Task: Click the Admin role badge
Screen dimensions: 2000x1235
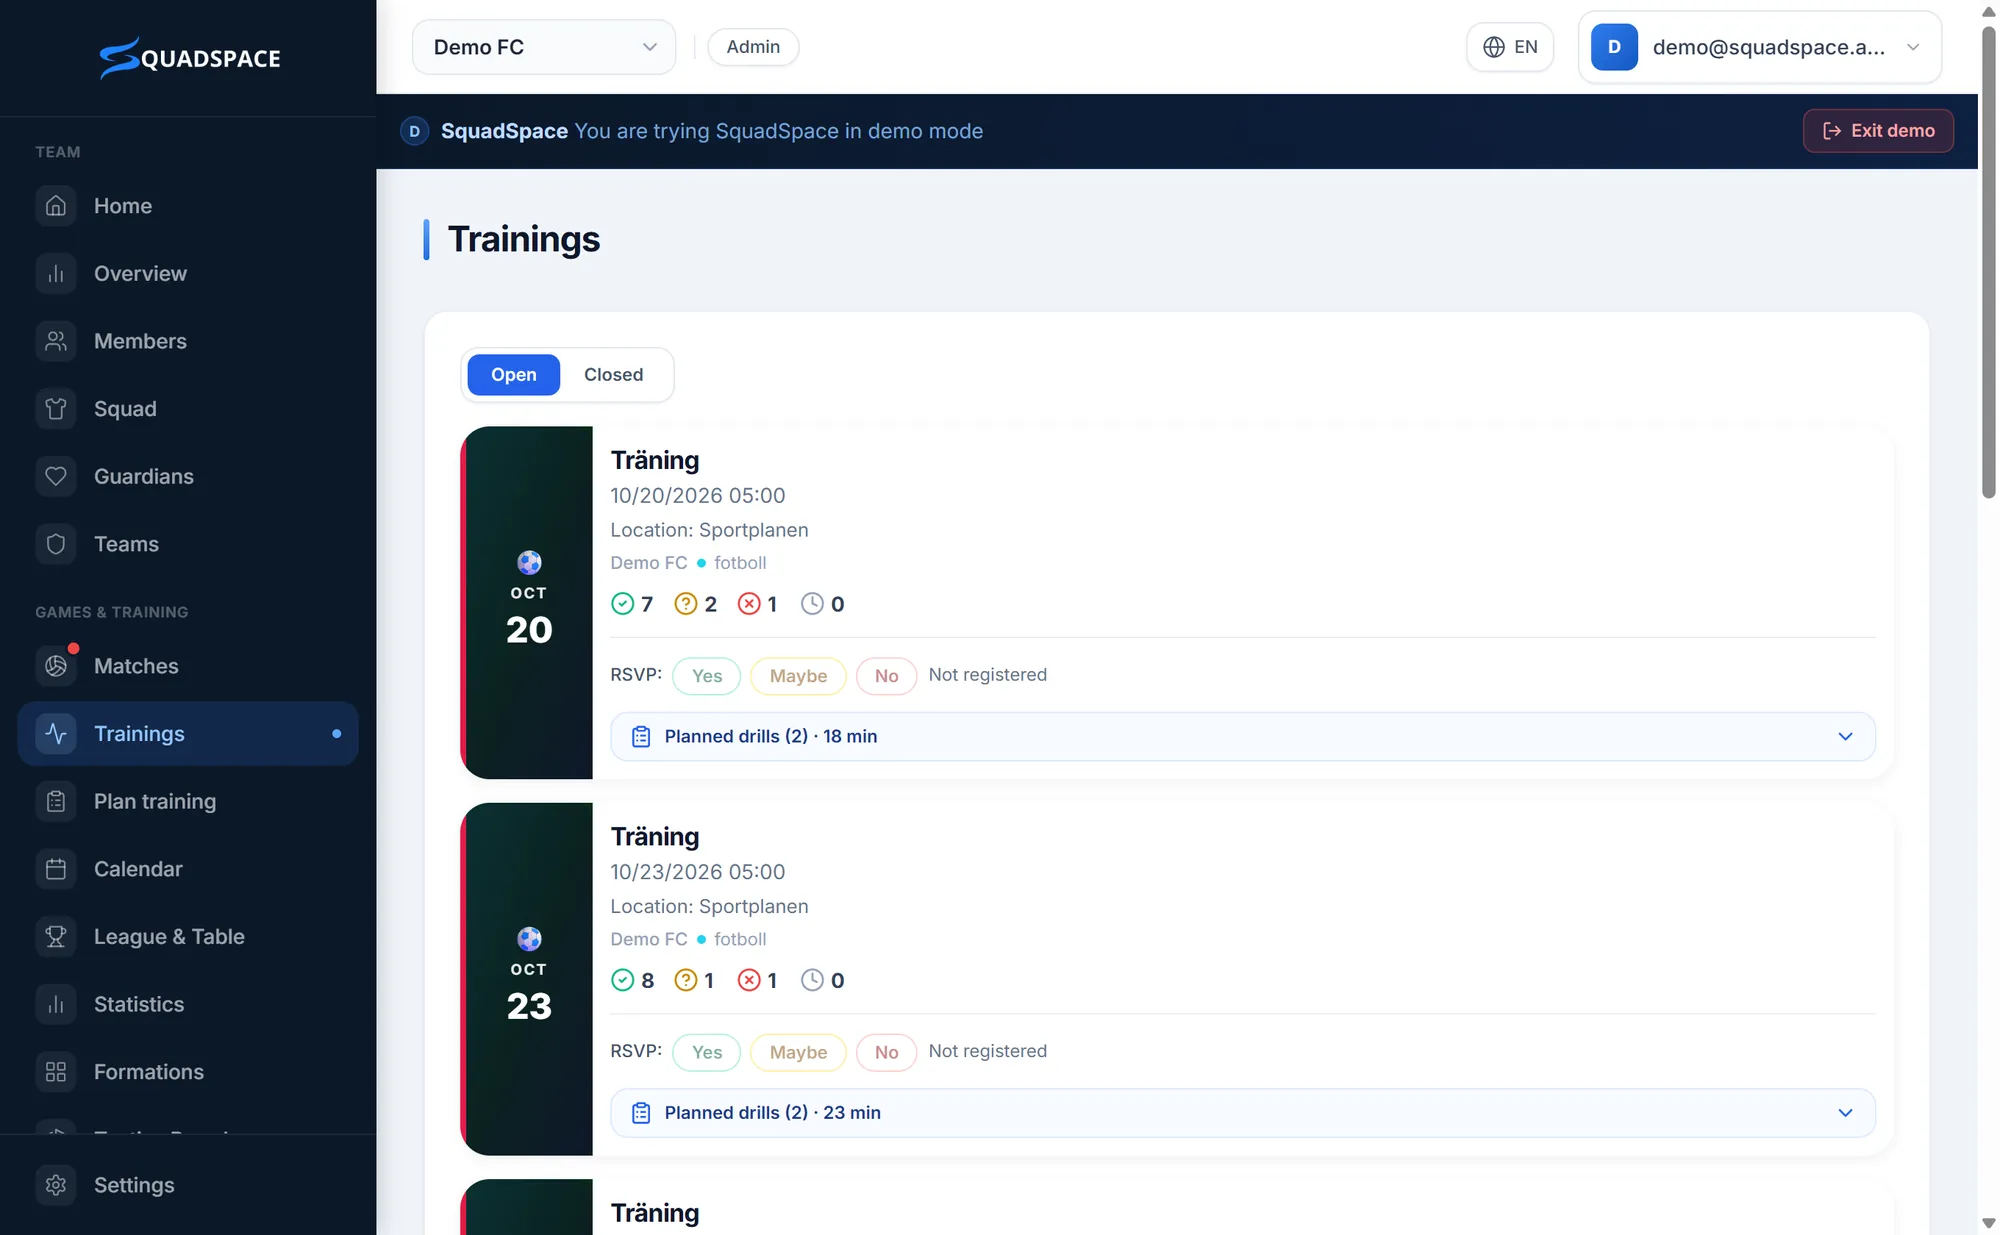Action: tap(753, 47)
